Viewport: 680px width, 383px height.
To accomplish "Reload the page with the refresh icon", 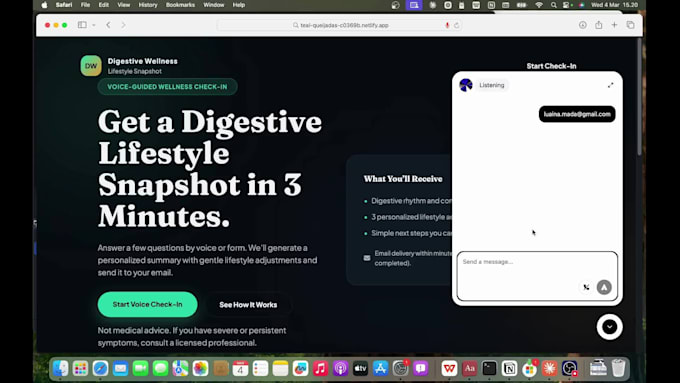I will click(x=456, y=25).
